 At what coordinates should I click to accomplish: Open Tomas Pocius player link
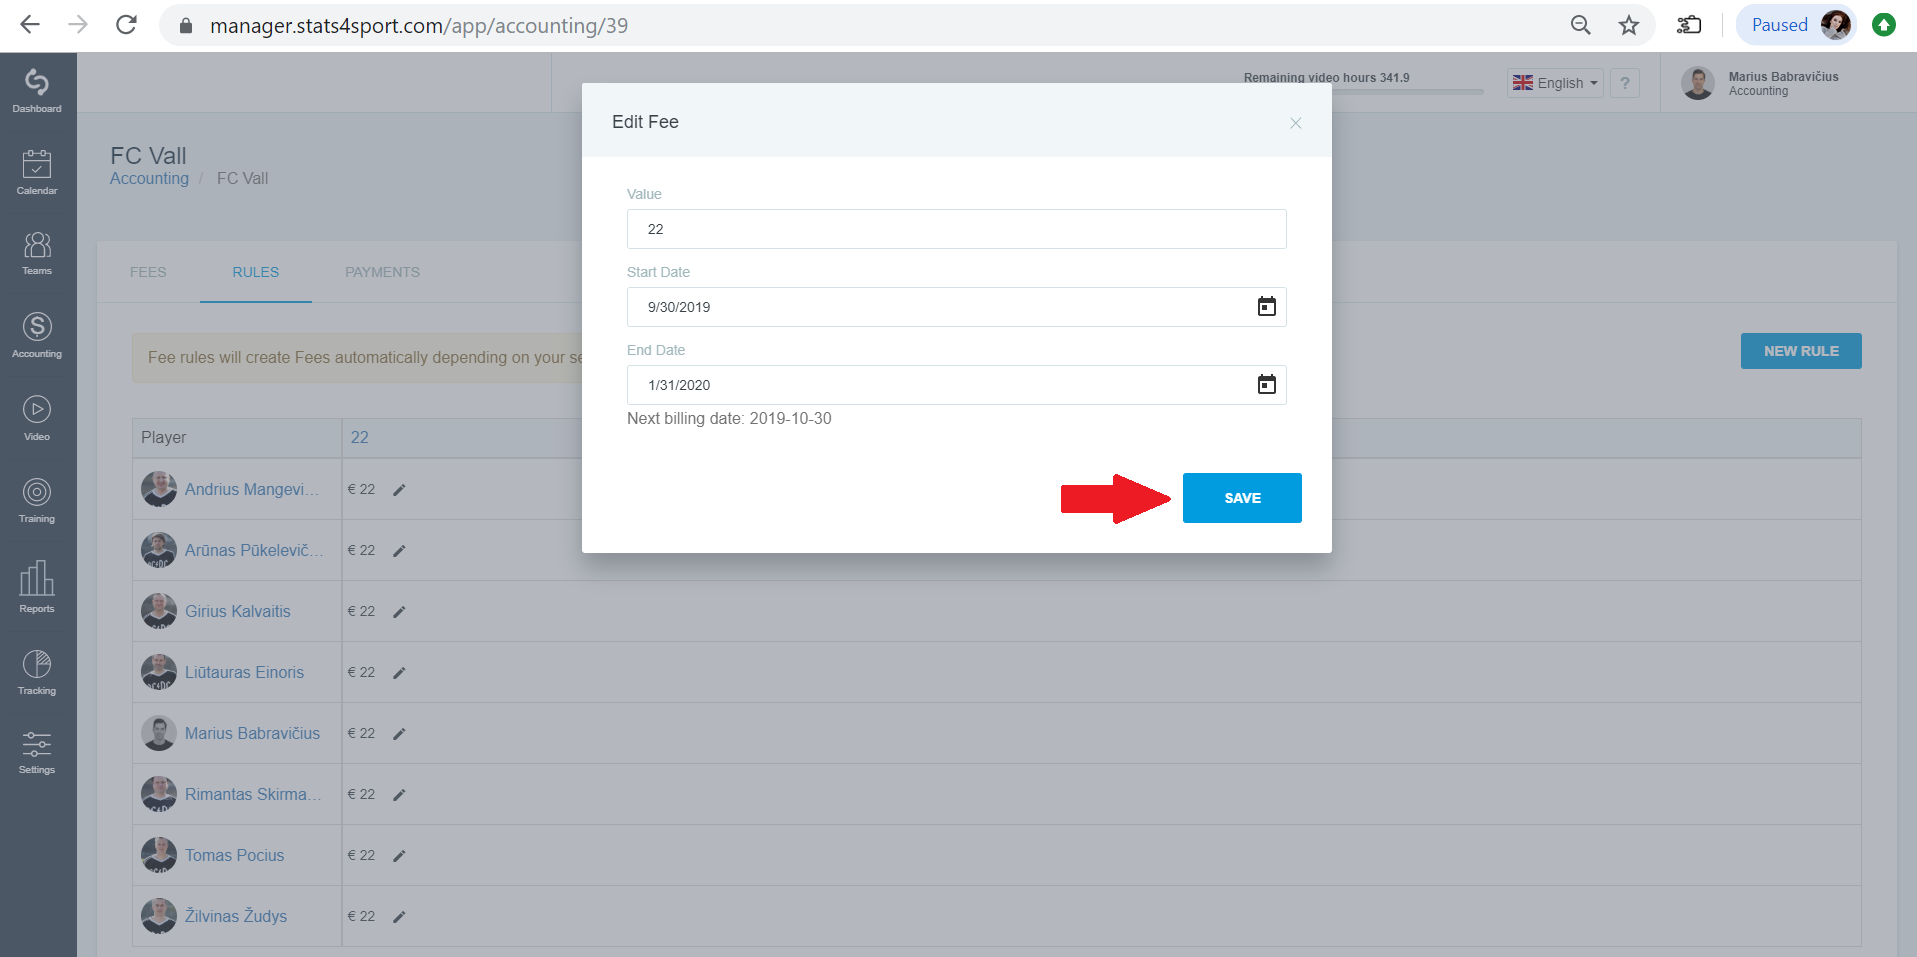(235, 855)
